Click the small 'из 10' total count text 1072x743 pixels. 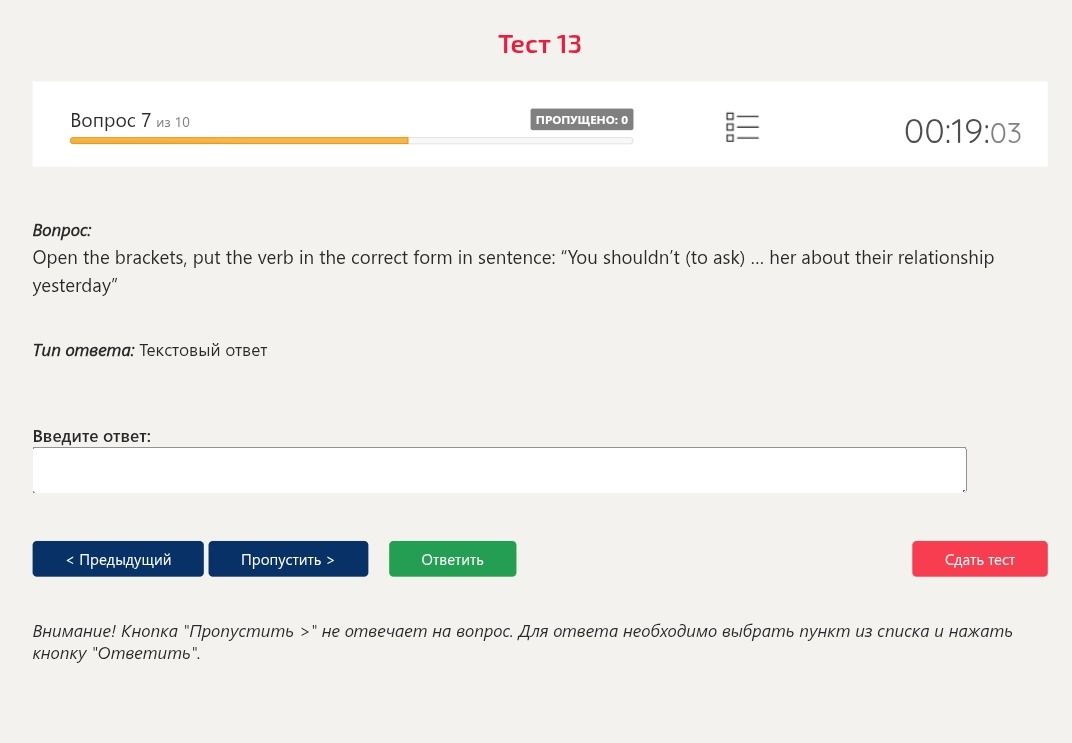(x=173, y=122)
